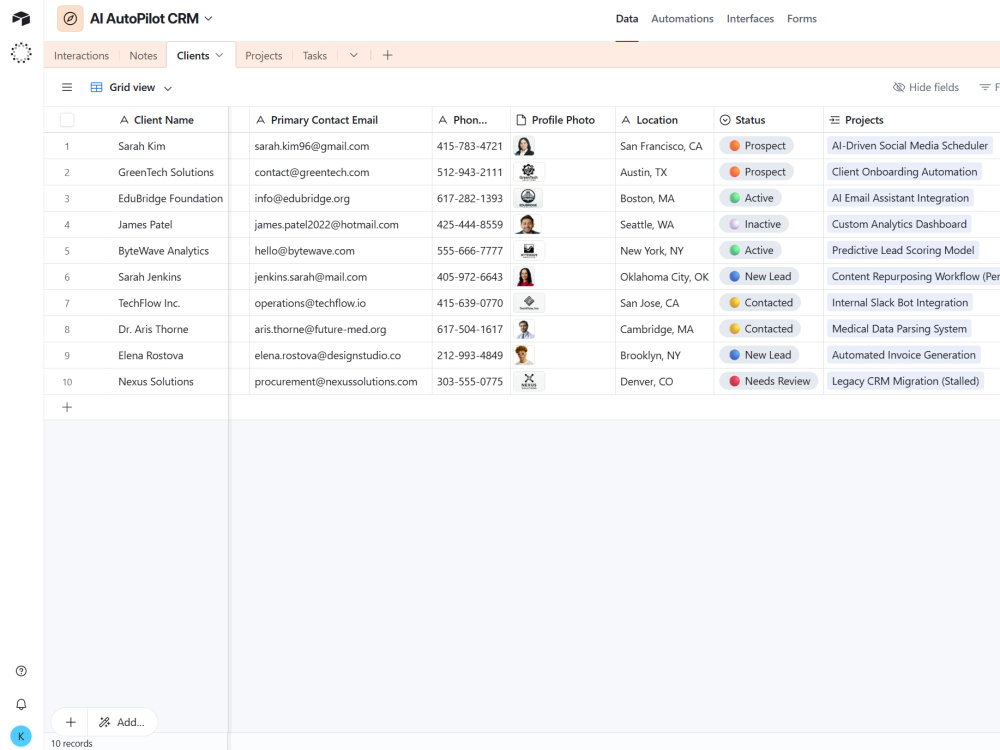
Task: Toggle Hide fields eye button
Action: 926,87
